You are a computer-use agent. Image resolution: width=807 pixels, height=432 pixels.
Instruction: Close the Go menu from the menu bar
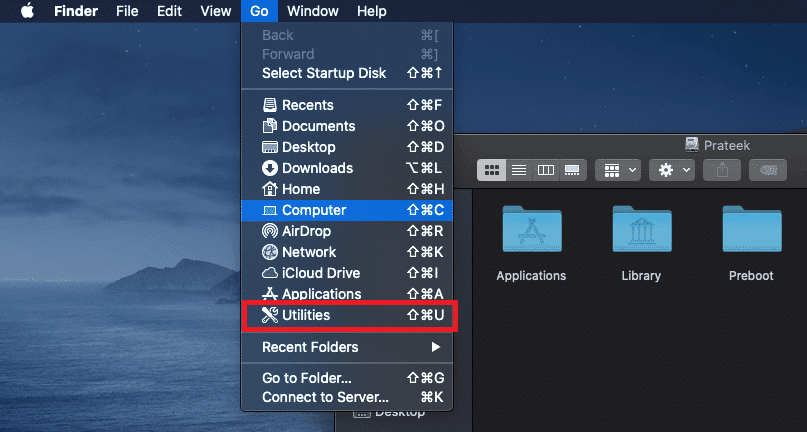(259, 11)
